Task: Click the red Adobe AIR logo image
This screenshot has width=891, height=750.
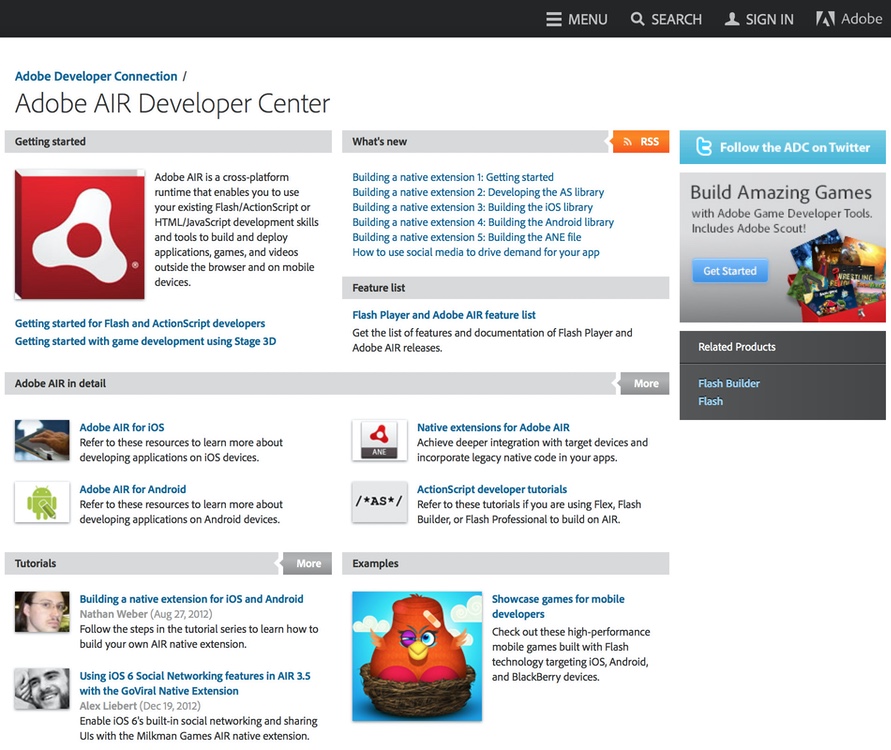Action: pos(79,234)
